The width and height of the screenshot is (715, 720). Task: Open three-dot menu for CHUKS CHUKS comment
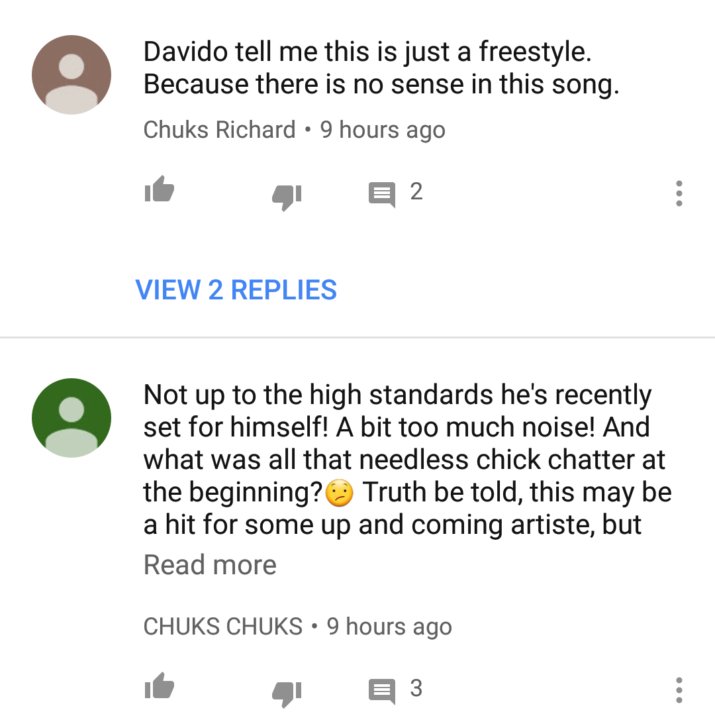pyautogui.click(x=679, y=690)
